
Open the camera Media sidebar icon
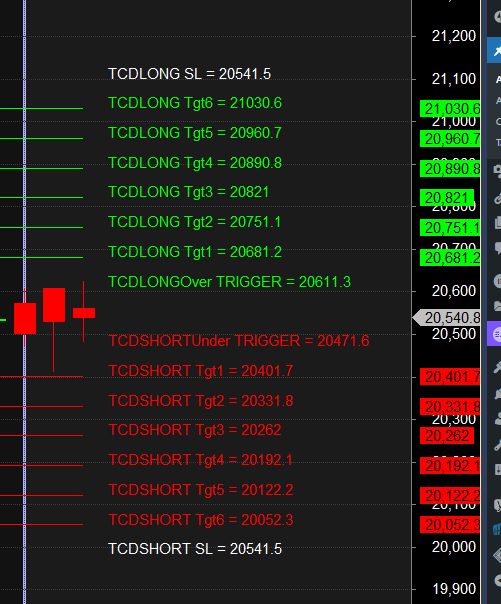point(497,170)
